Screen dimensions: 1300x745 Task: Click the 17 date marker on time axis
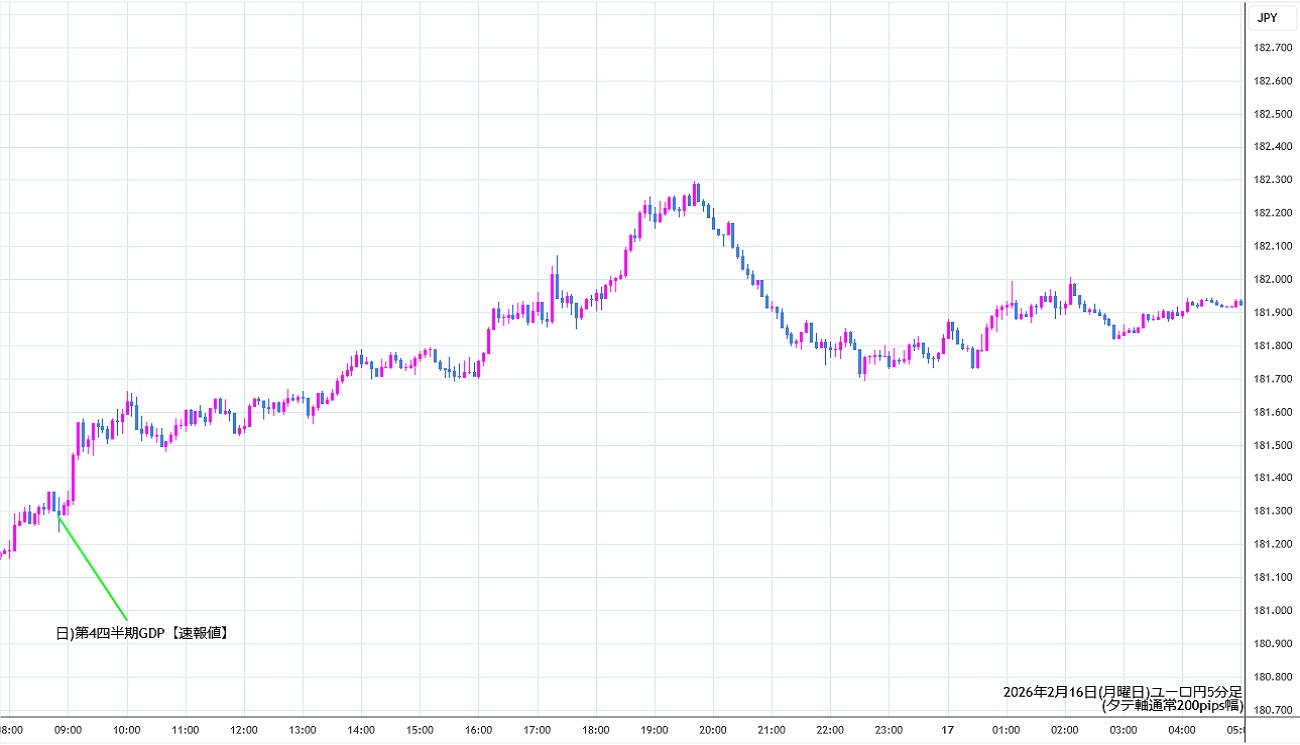click(946, 730)
